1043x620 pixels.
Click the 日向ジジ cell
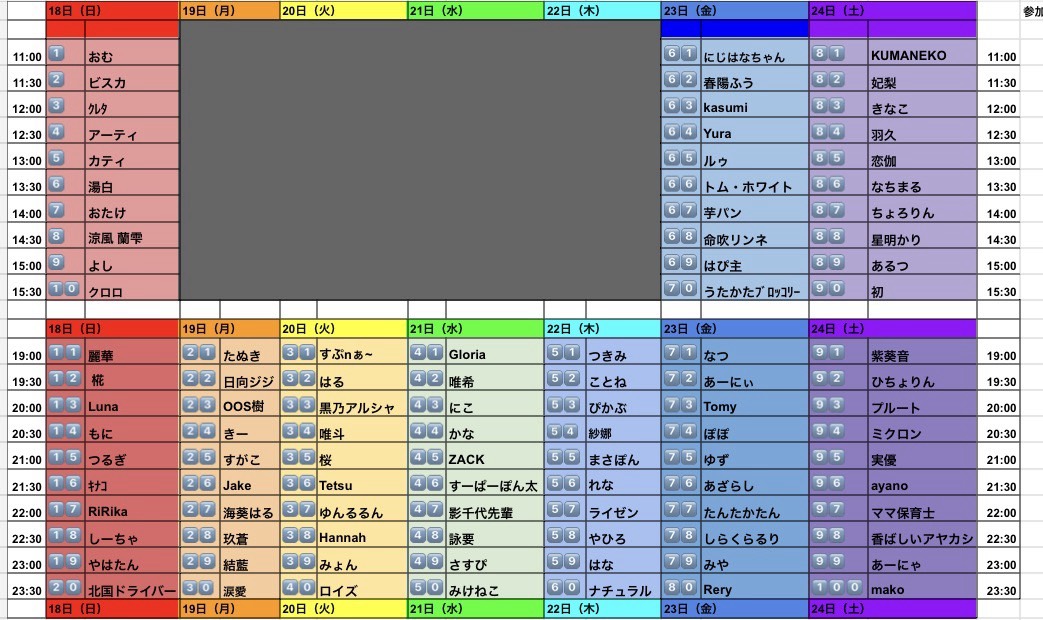click(249, 378)
